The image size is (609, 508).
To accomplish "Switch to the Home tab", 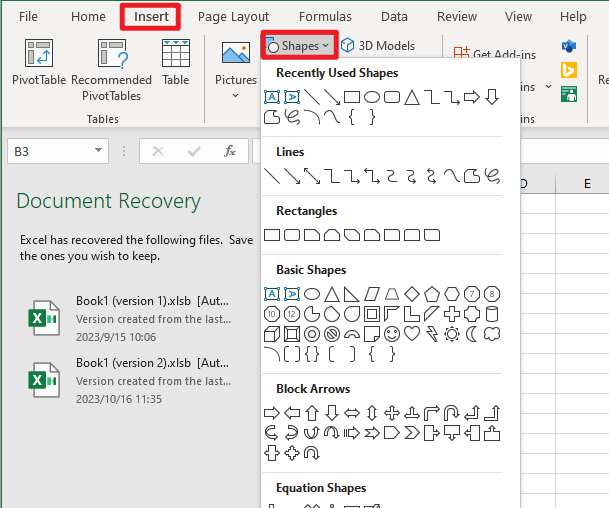I will [x=88, y=17].
